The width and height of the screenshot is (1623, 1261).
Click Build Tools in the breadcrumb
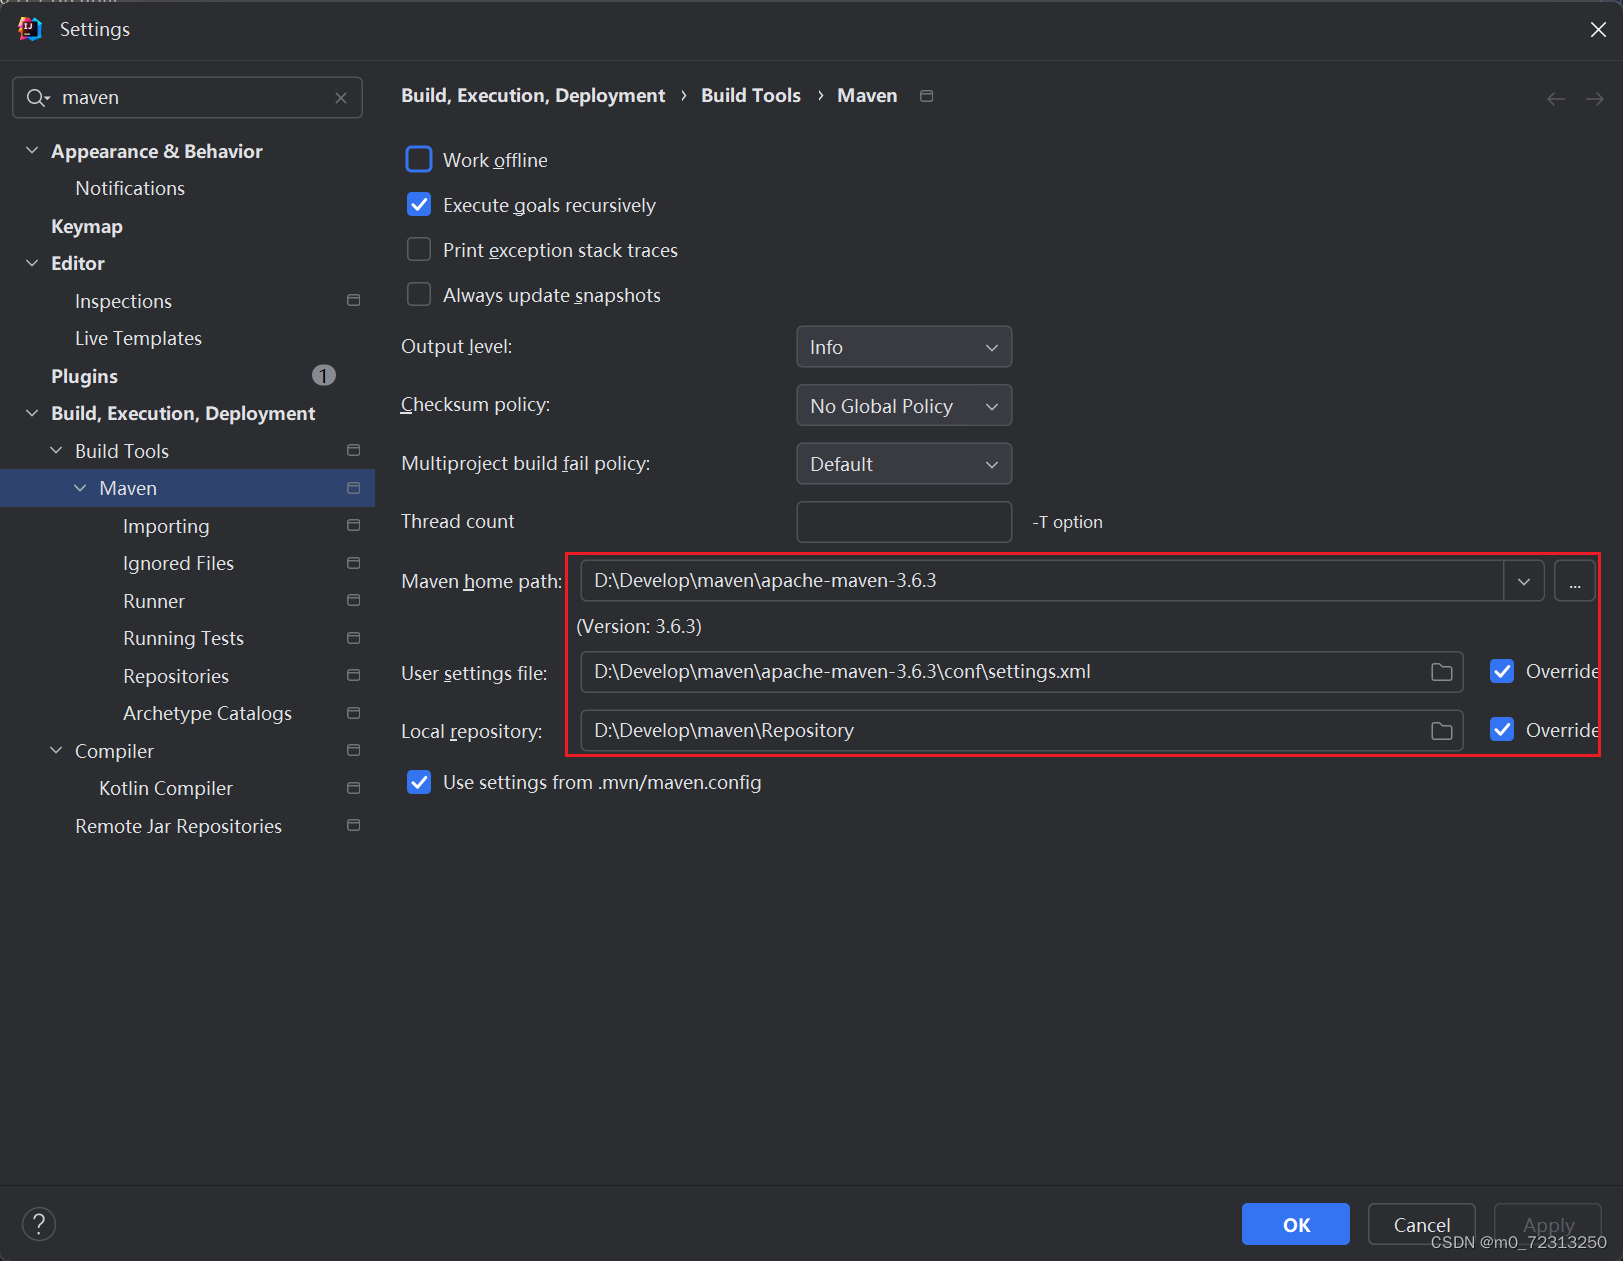pyautogui.click(x=751, y=95)
